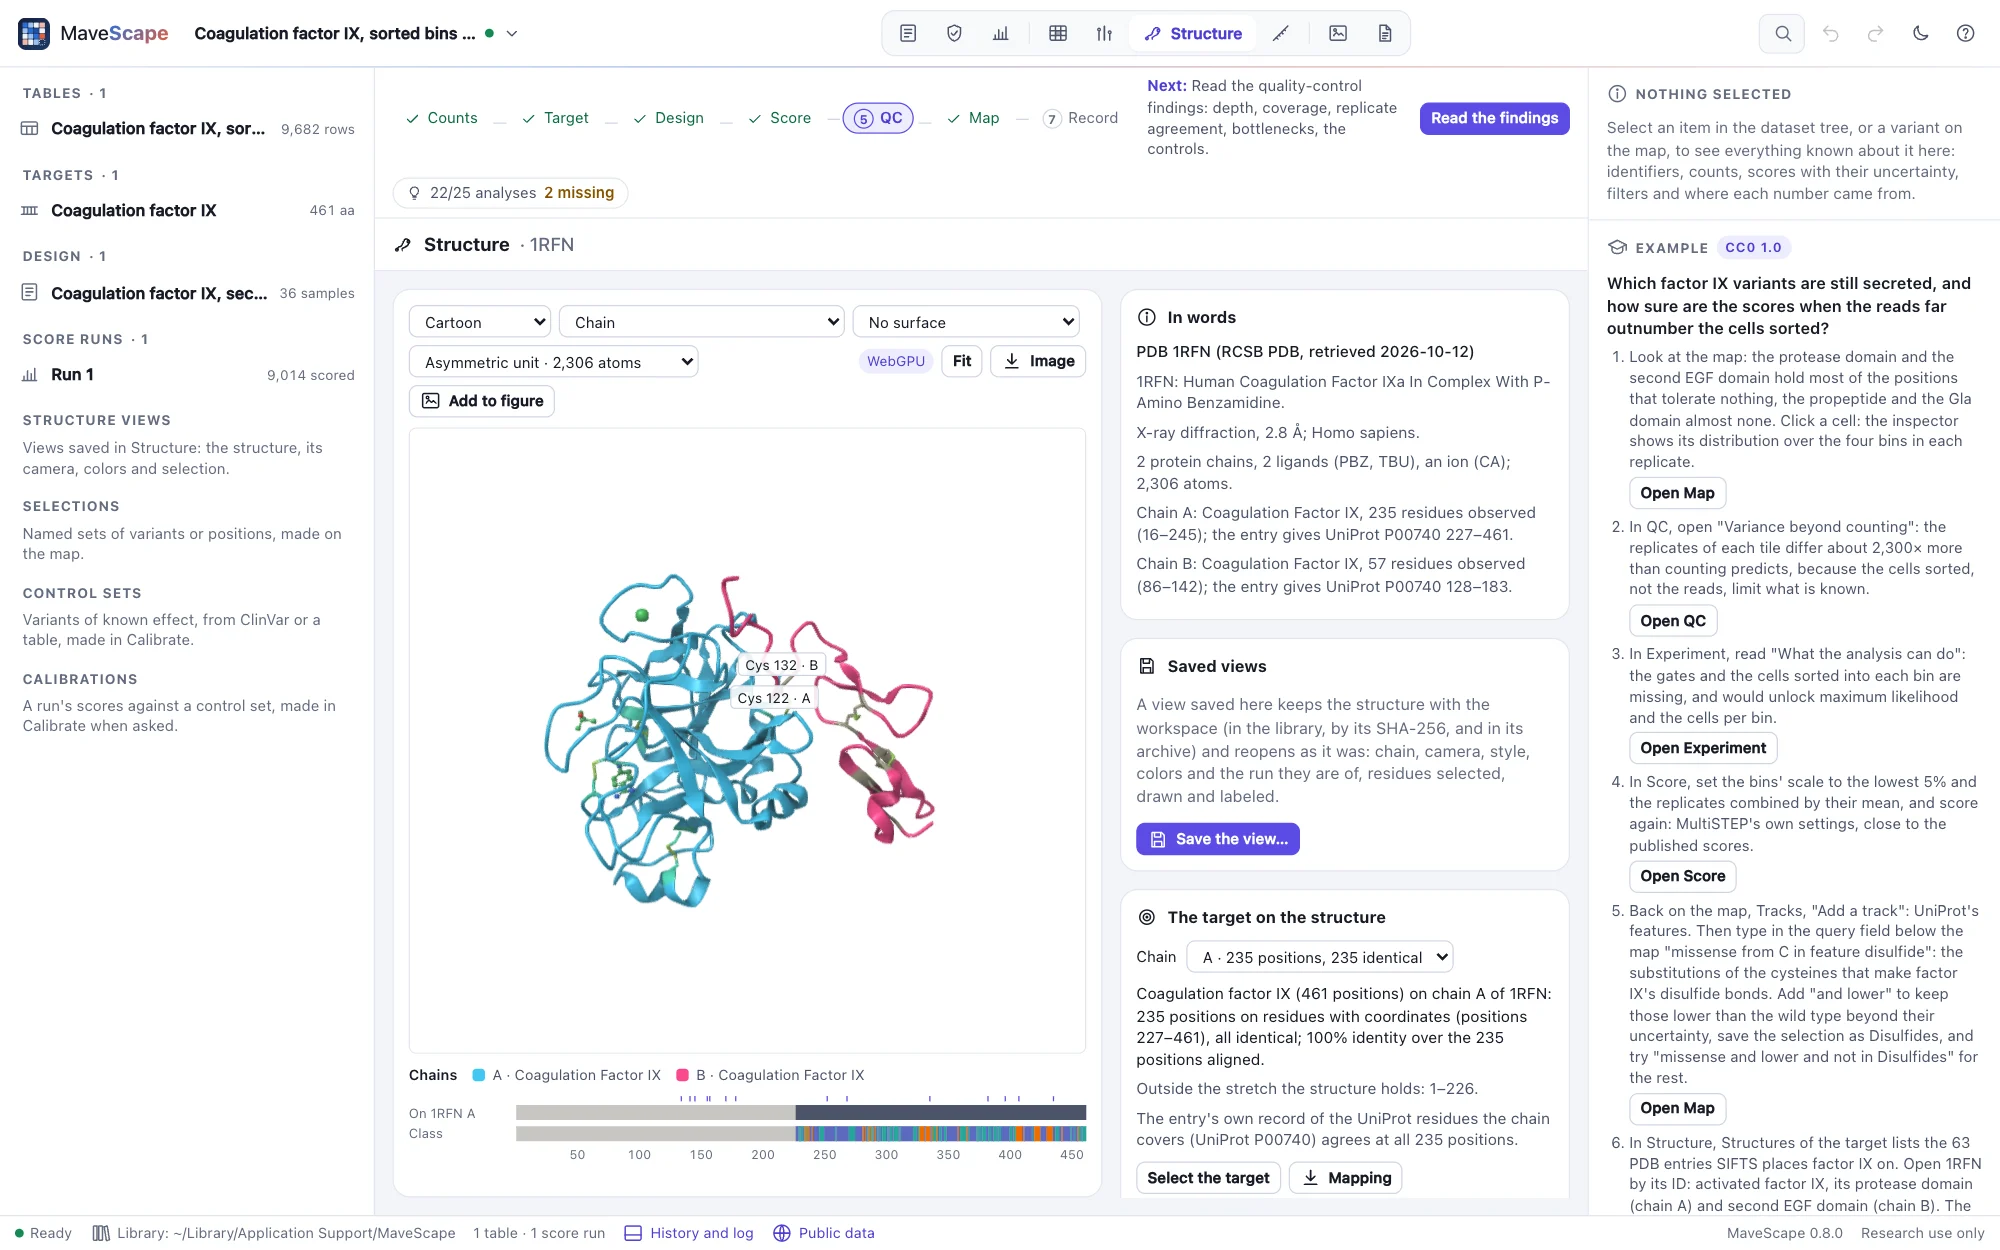Image resolution: width=2000 pixels, height=1250 pixels.
Task: Click the Mapping download button
Action: [1346, 1178]
